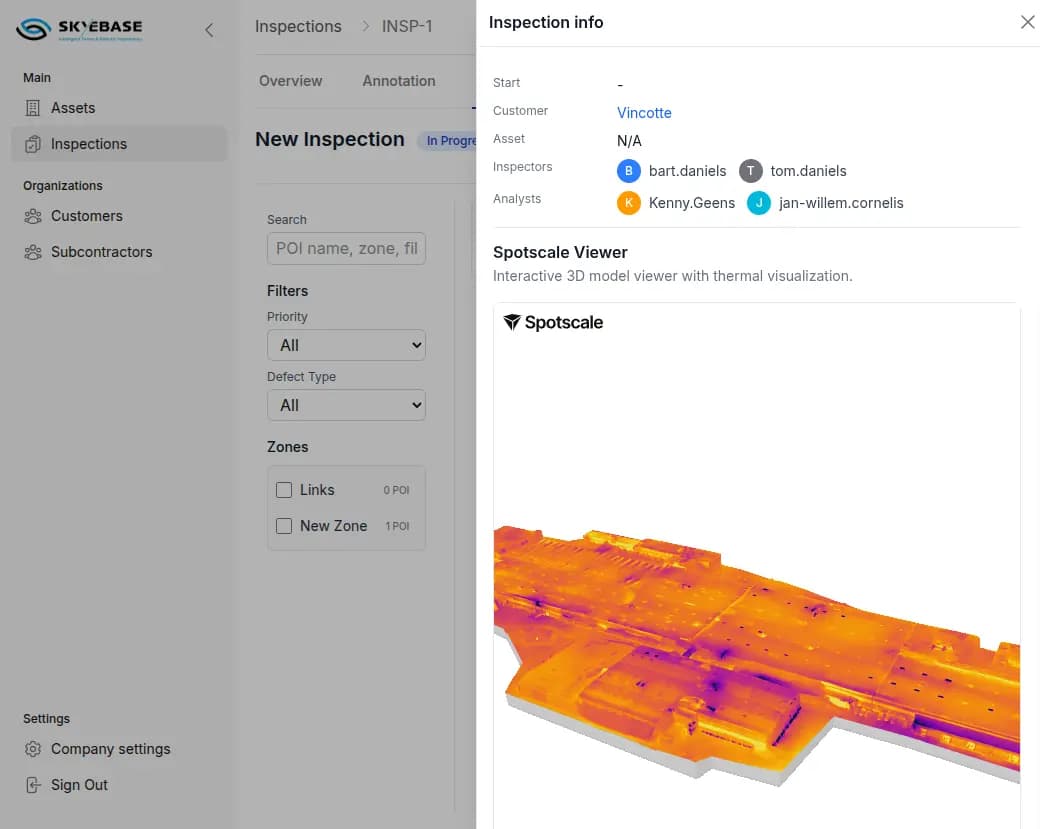Go to Inspections breadcrumb link
The width and height of the screenshot is (1040, 829).
point(298,26)
